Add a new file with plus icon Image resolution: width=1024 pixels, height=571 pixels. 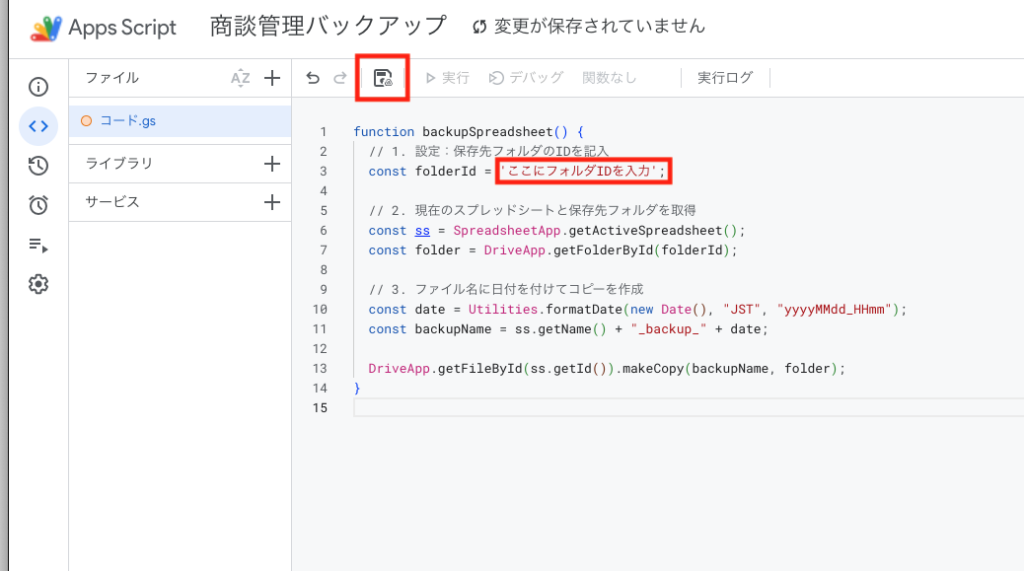tap(271, 78)
